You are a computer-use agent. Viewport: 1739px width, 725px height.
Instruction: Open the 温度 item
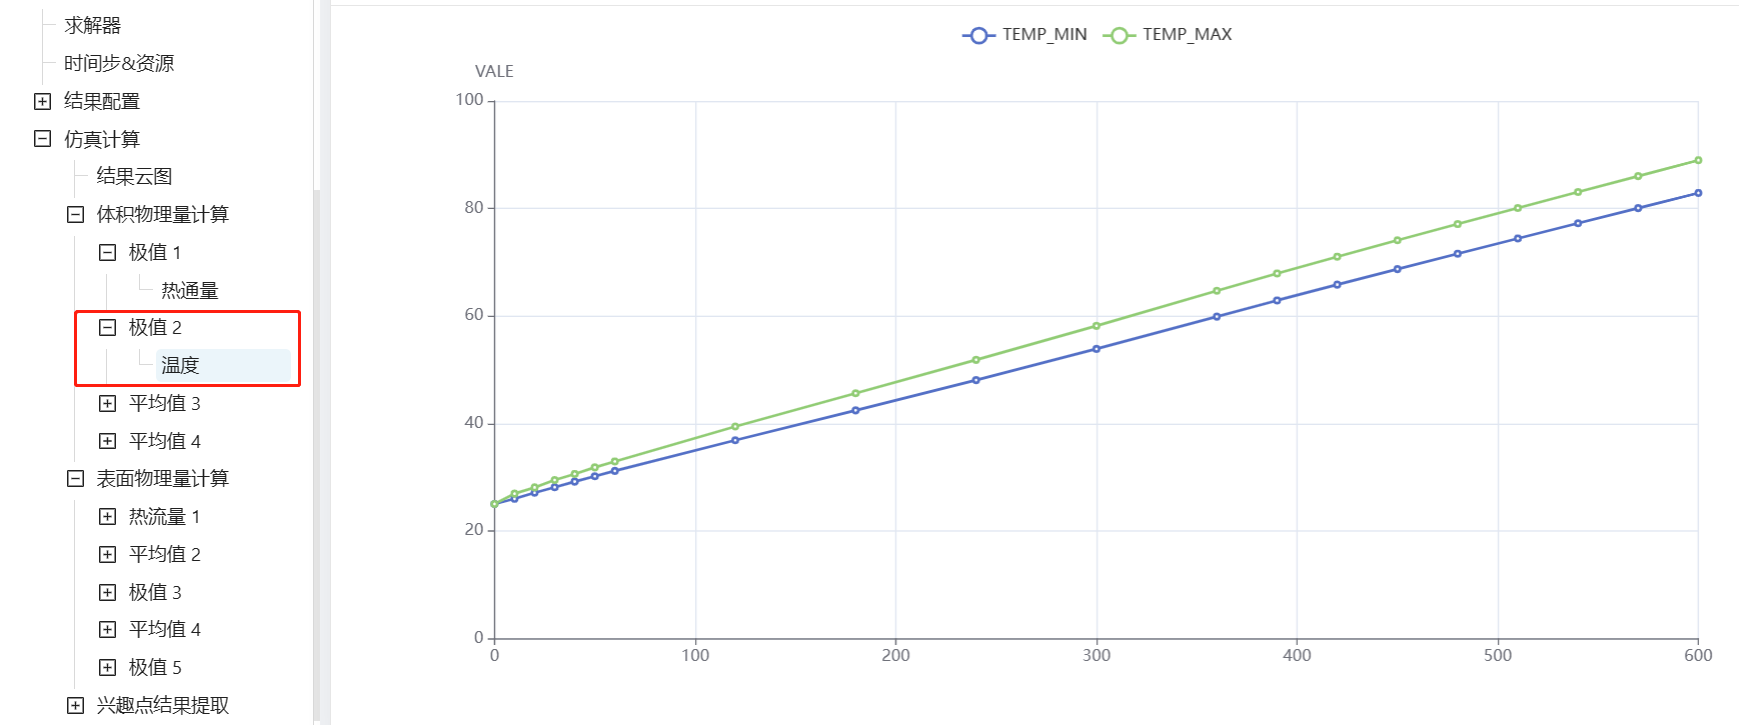pyautogui.click(x=180, y=365)
